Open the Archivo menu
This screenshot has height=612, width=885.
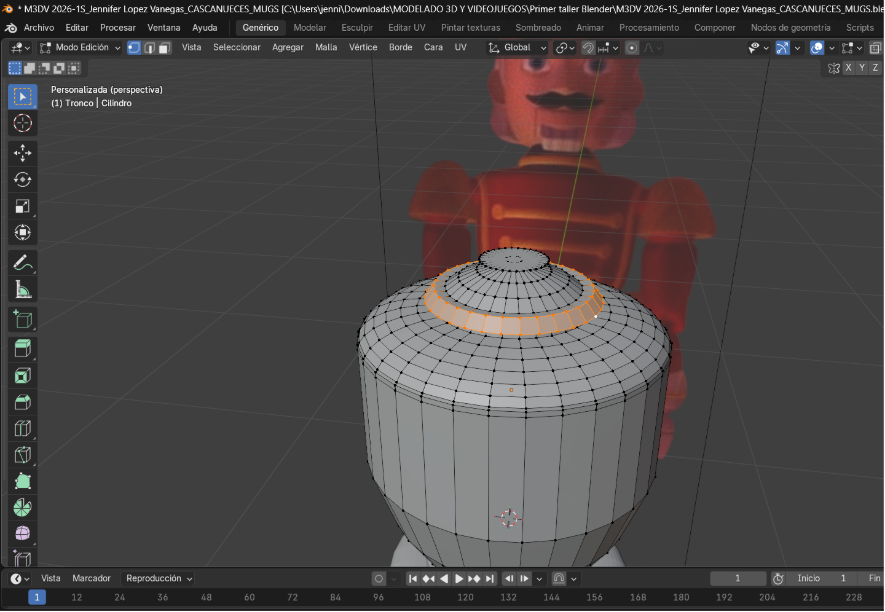[x=37, y=28]
